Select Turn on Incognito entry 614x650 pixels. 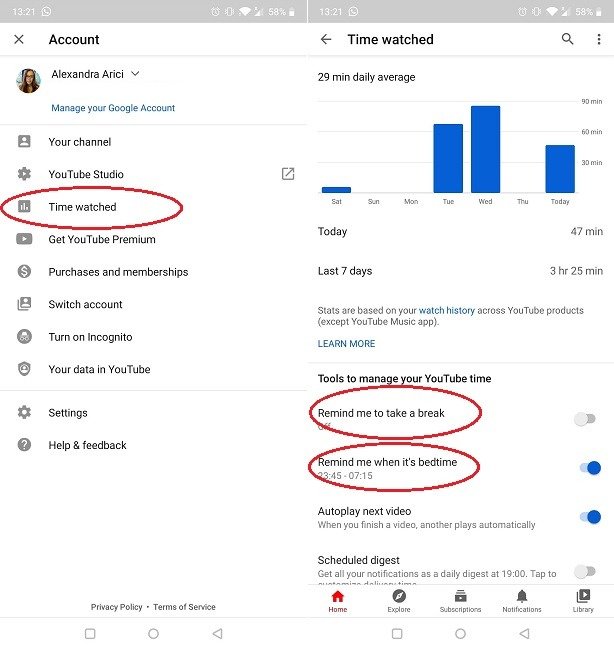(x=153, y=337)
